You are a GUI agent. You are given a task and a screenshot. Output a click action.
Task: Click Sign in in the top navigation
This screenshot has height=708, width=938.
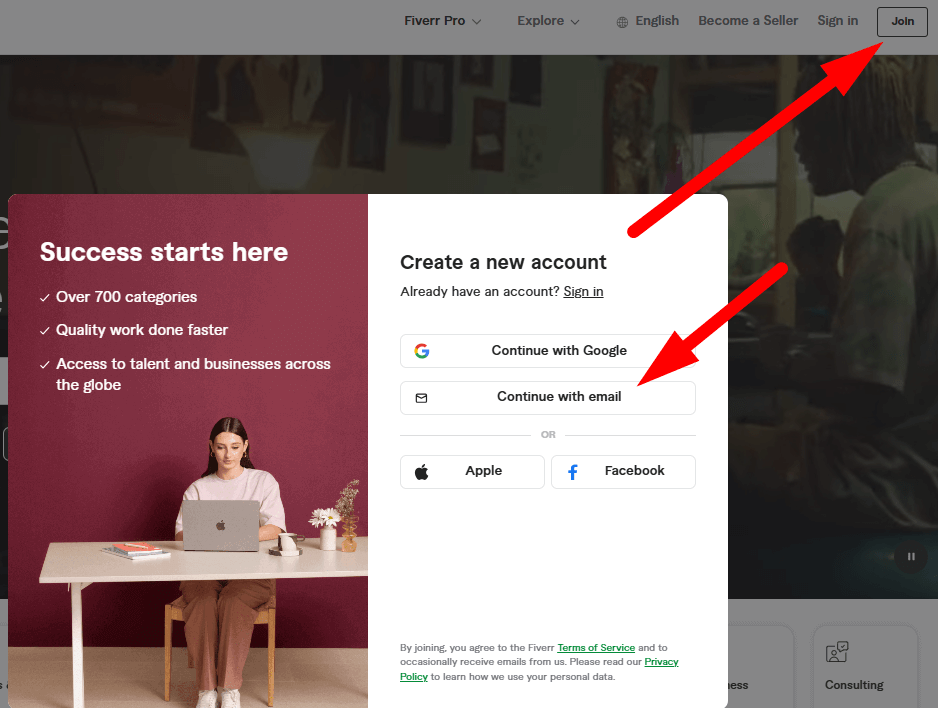point(837,21)
